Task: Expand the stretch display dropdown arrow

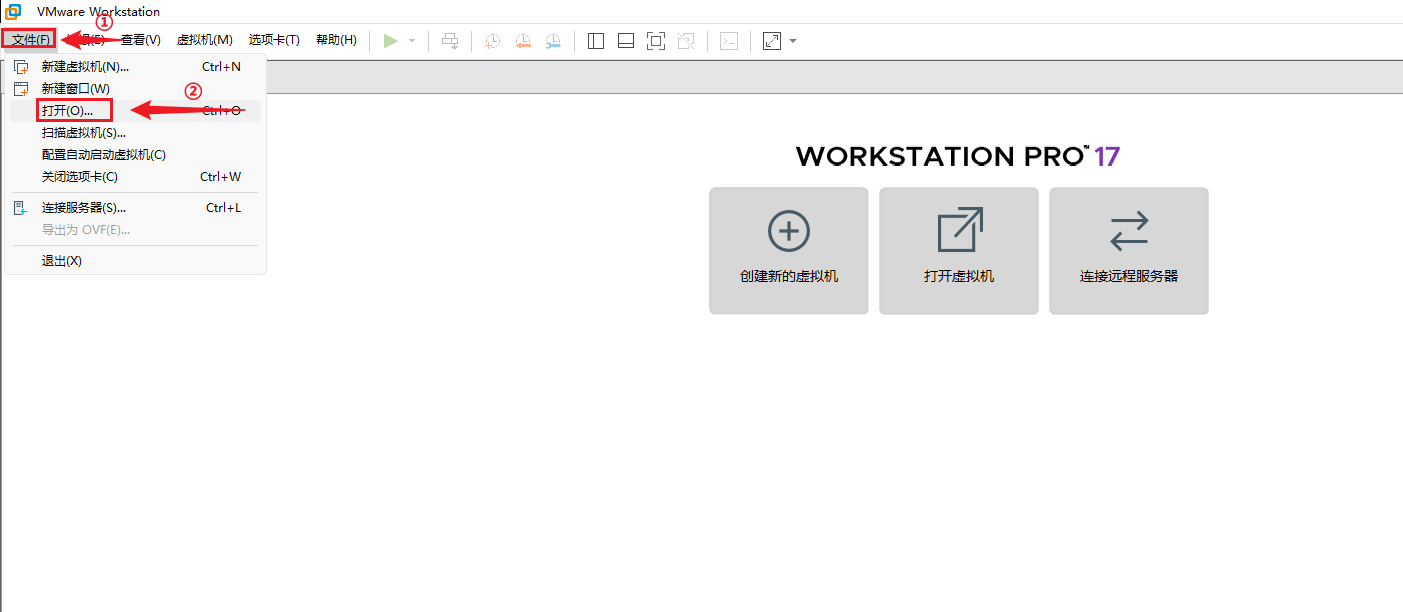Action: [793, 41]
